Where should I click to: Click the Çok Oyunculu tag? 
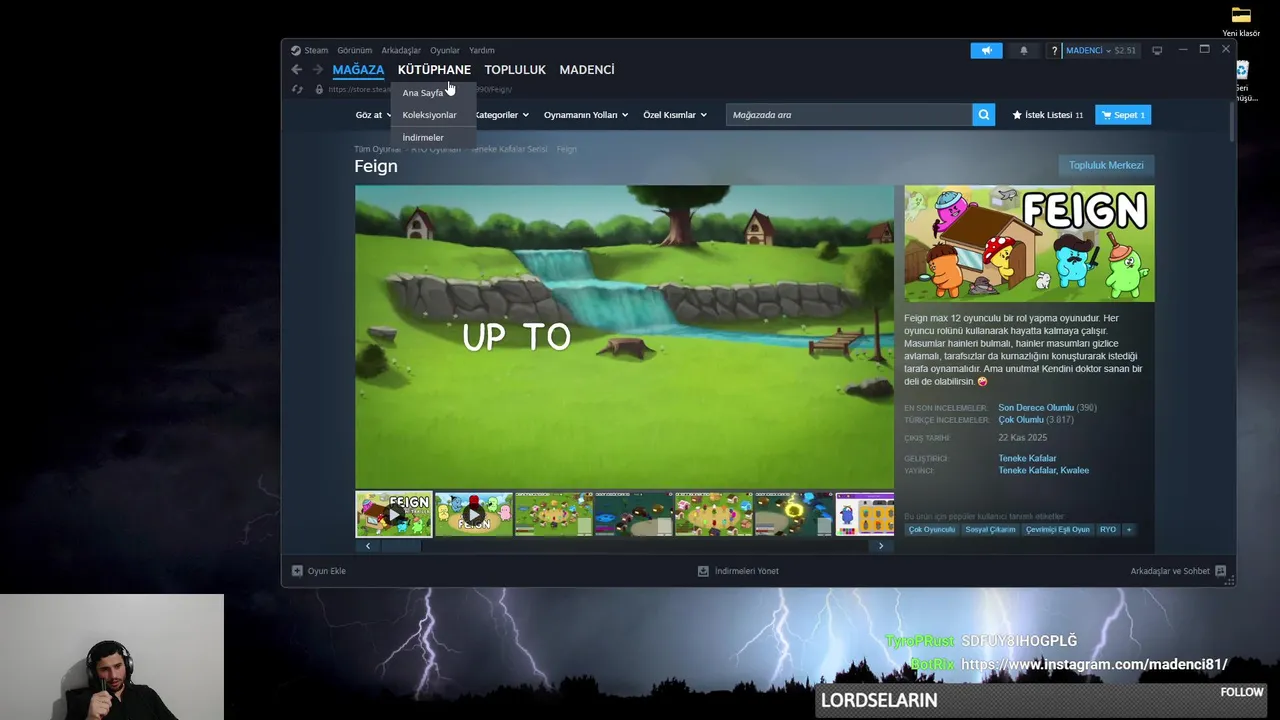coord(932,530)
